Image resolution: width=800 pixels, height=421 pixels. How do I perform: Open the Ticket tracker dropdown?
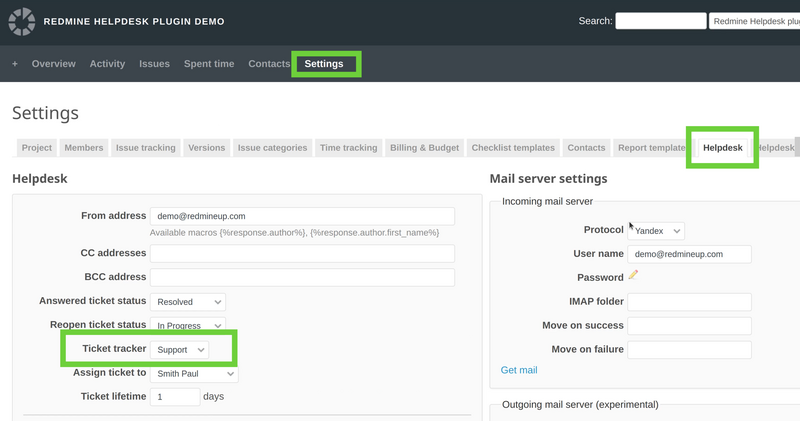click(x=180, y=350)
